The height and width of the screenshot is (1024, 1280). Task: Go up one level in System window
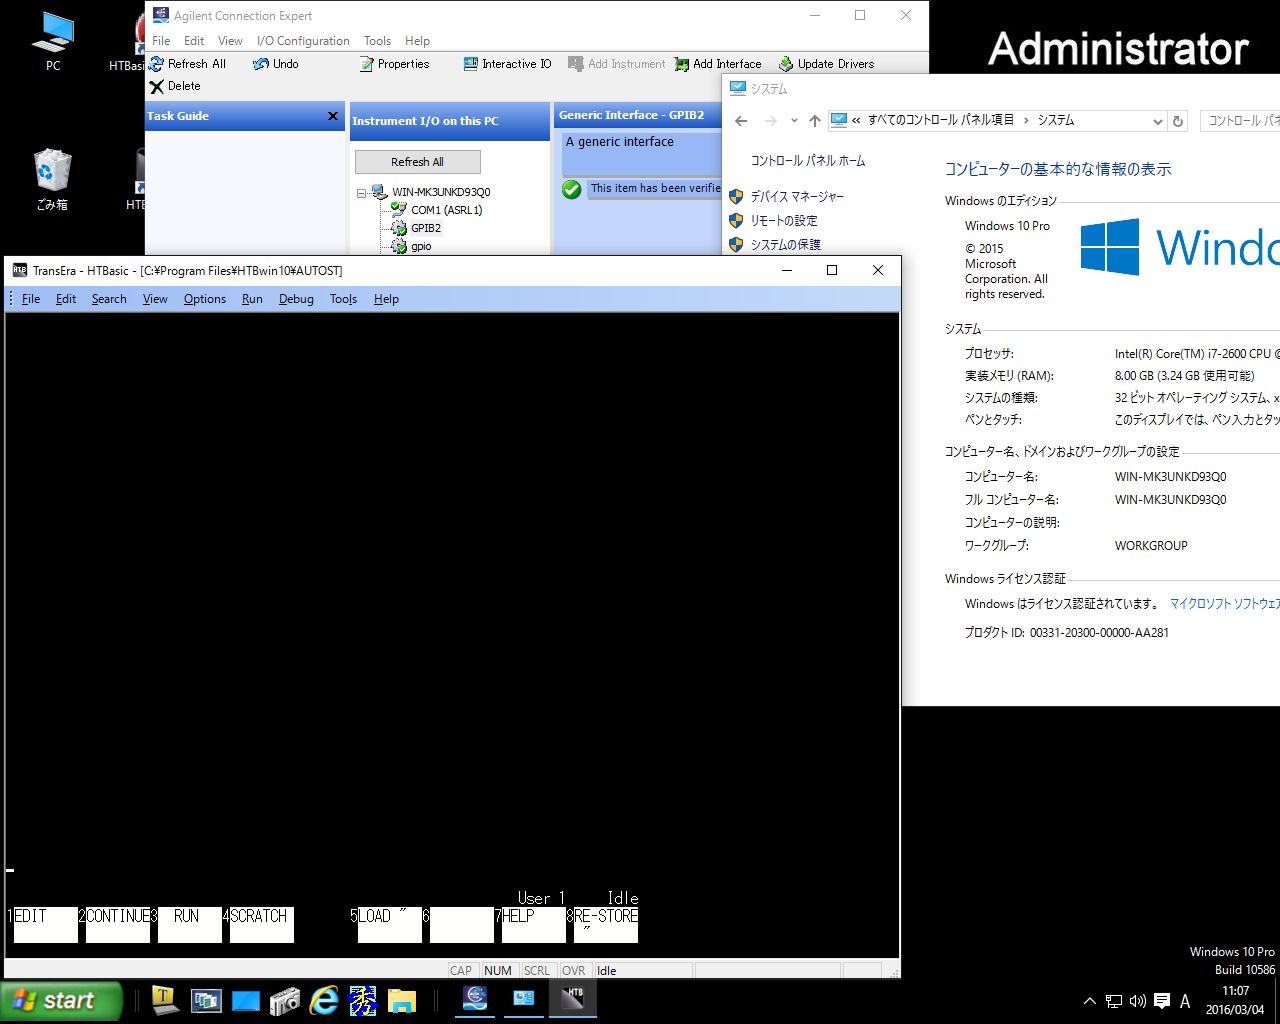point(815,121)
